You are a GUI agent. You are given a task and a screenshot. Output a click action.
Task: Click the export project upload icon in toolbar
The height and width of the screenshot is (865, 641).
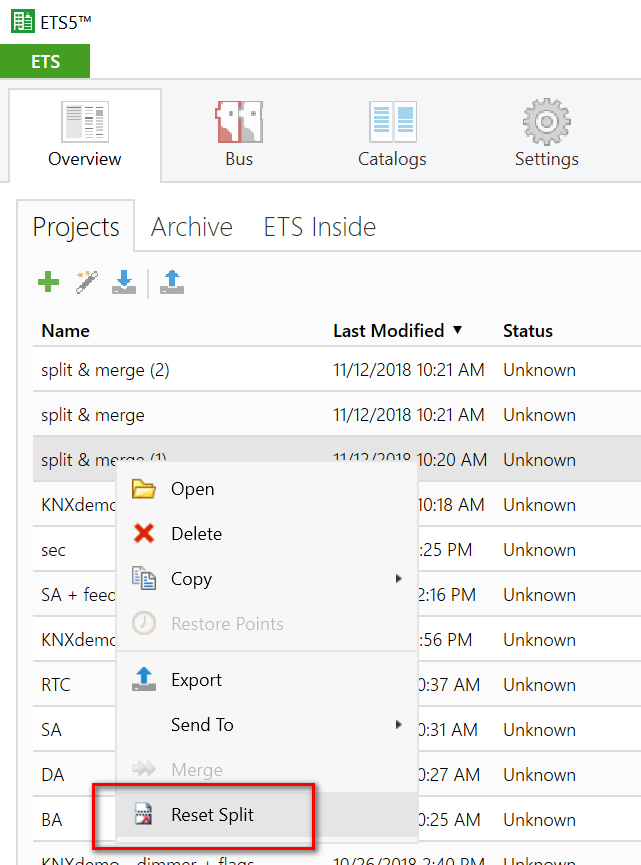click(172, 282)
